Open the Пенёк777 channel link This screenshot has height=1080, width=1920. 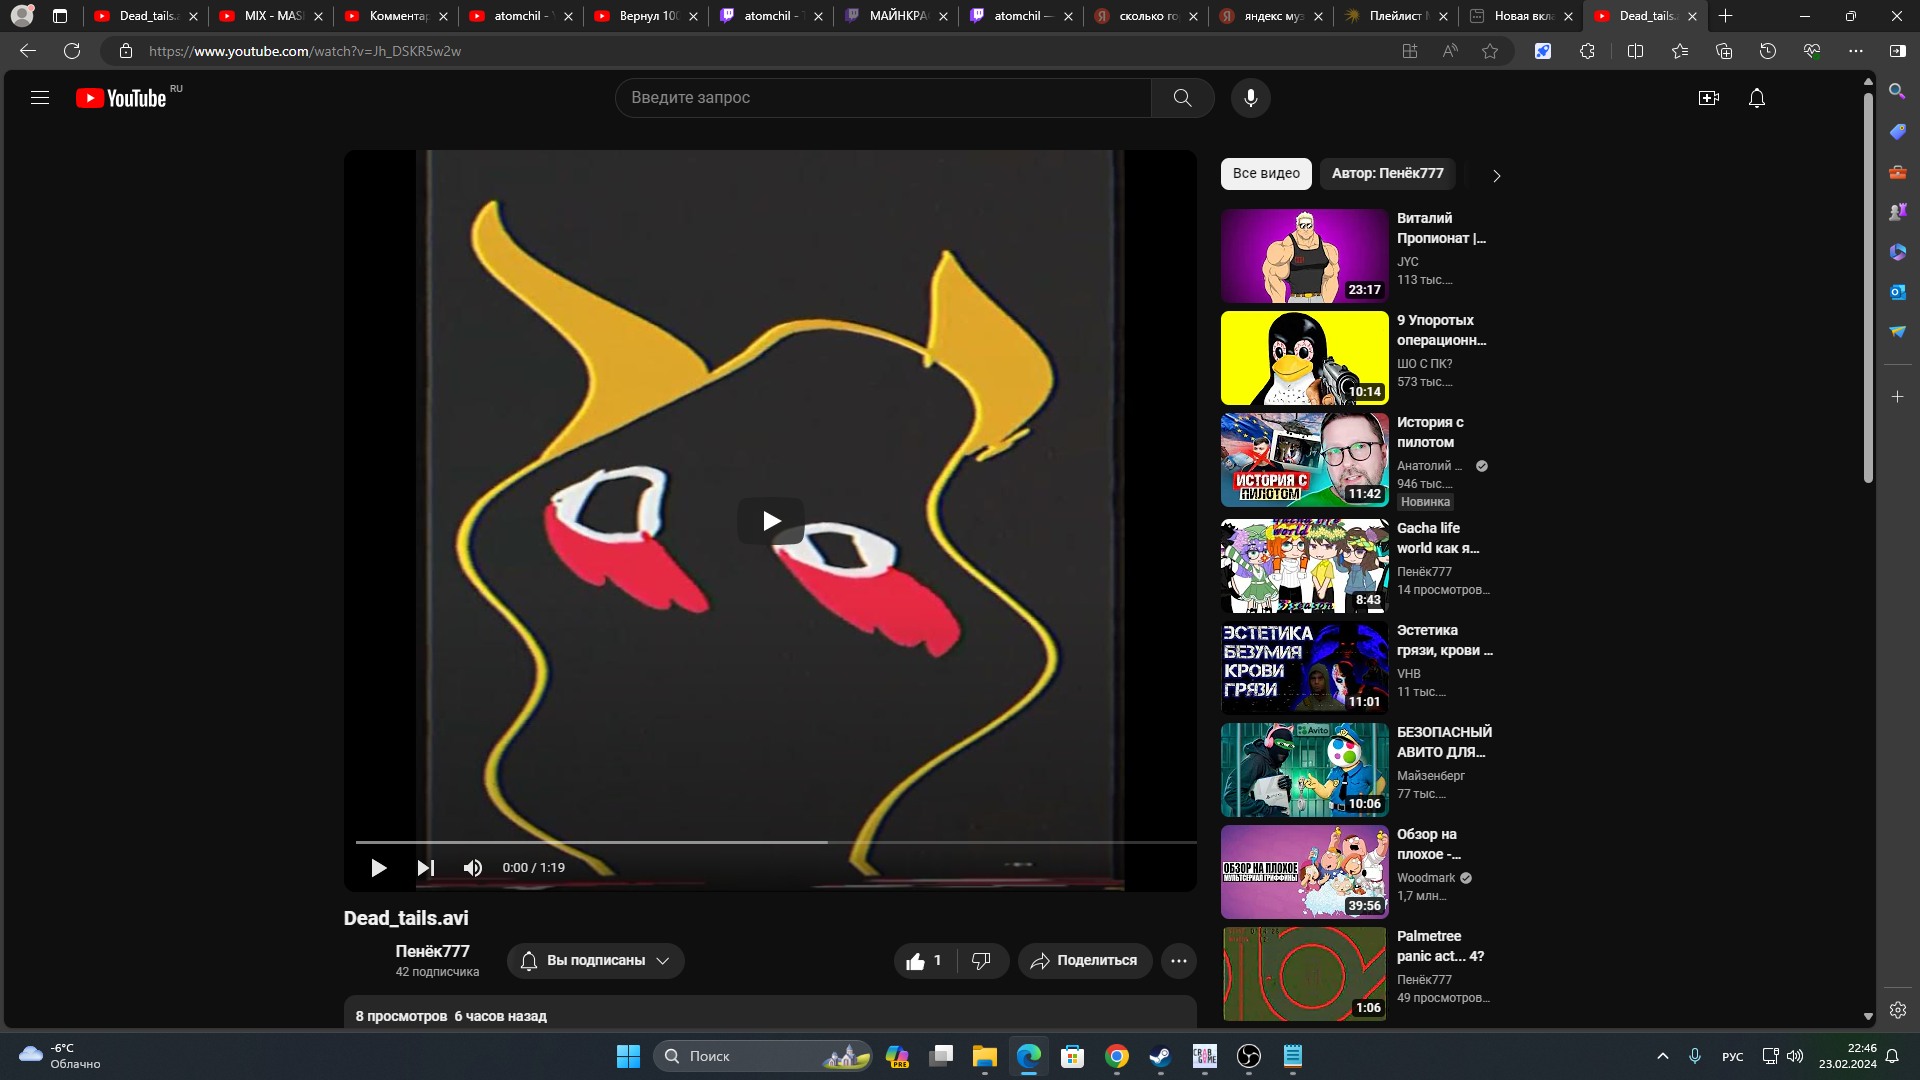pos(432,951)
